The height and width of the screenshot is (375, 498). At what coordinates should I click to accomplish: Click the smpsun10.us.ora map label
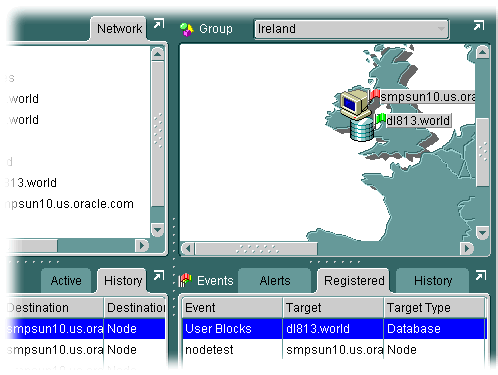click(428, 97)
